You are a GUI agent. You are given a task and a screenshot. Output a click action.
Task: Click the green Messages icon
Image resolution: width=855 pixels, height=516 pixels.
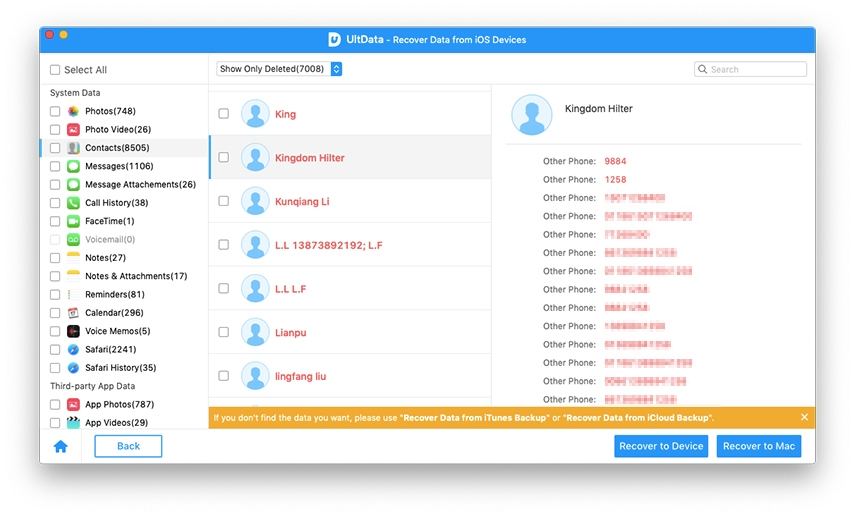(x=73, y=166)
